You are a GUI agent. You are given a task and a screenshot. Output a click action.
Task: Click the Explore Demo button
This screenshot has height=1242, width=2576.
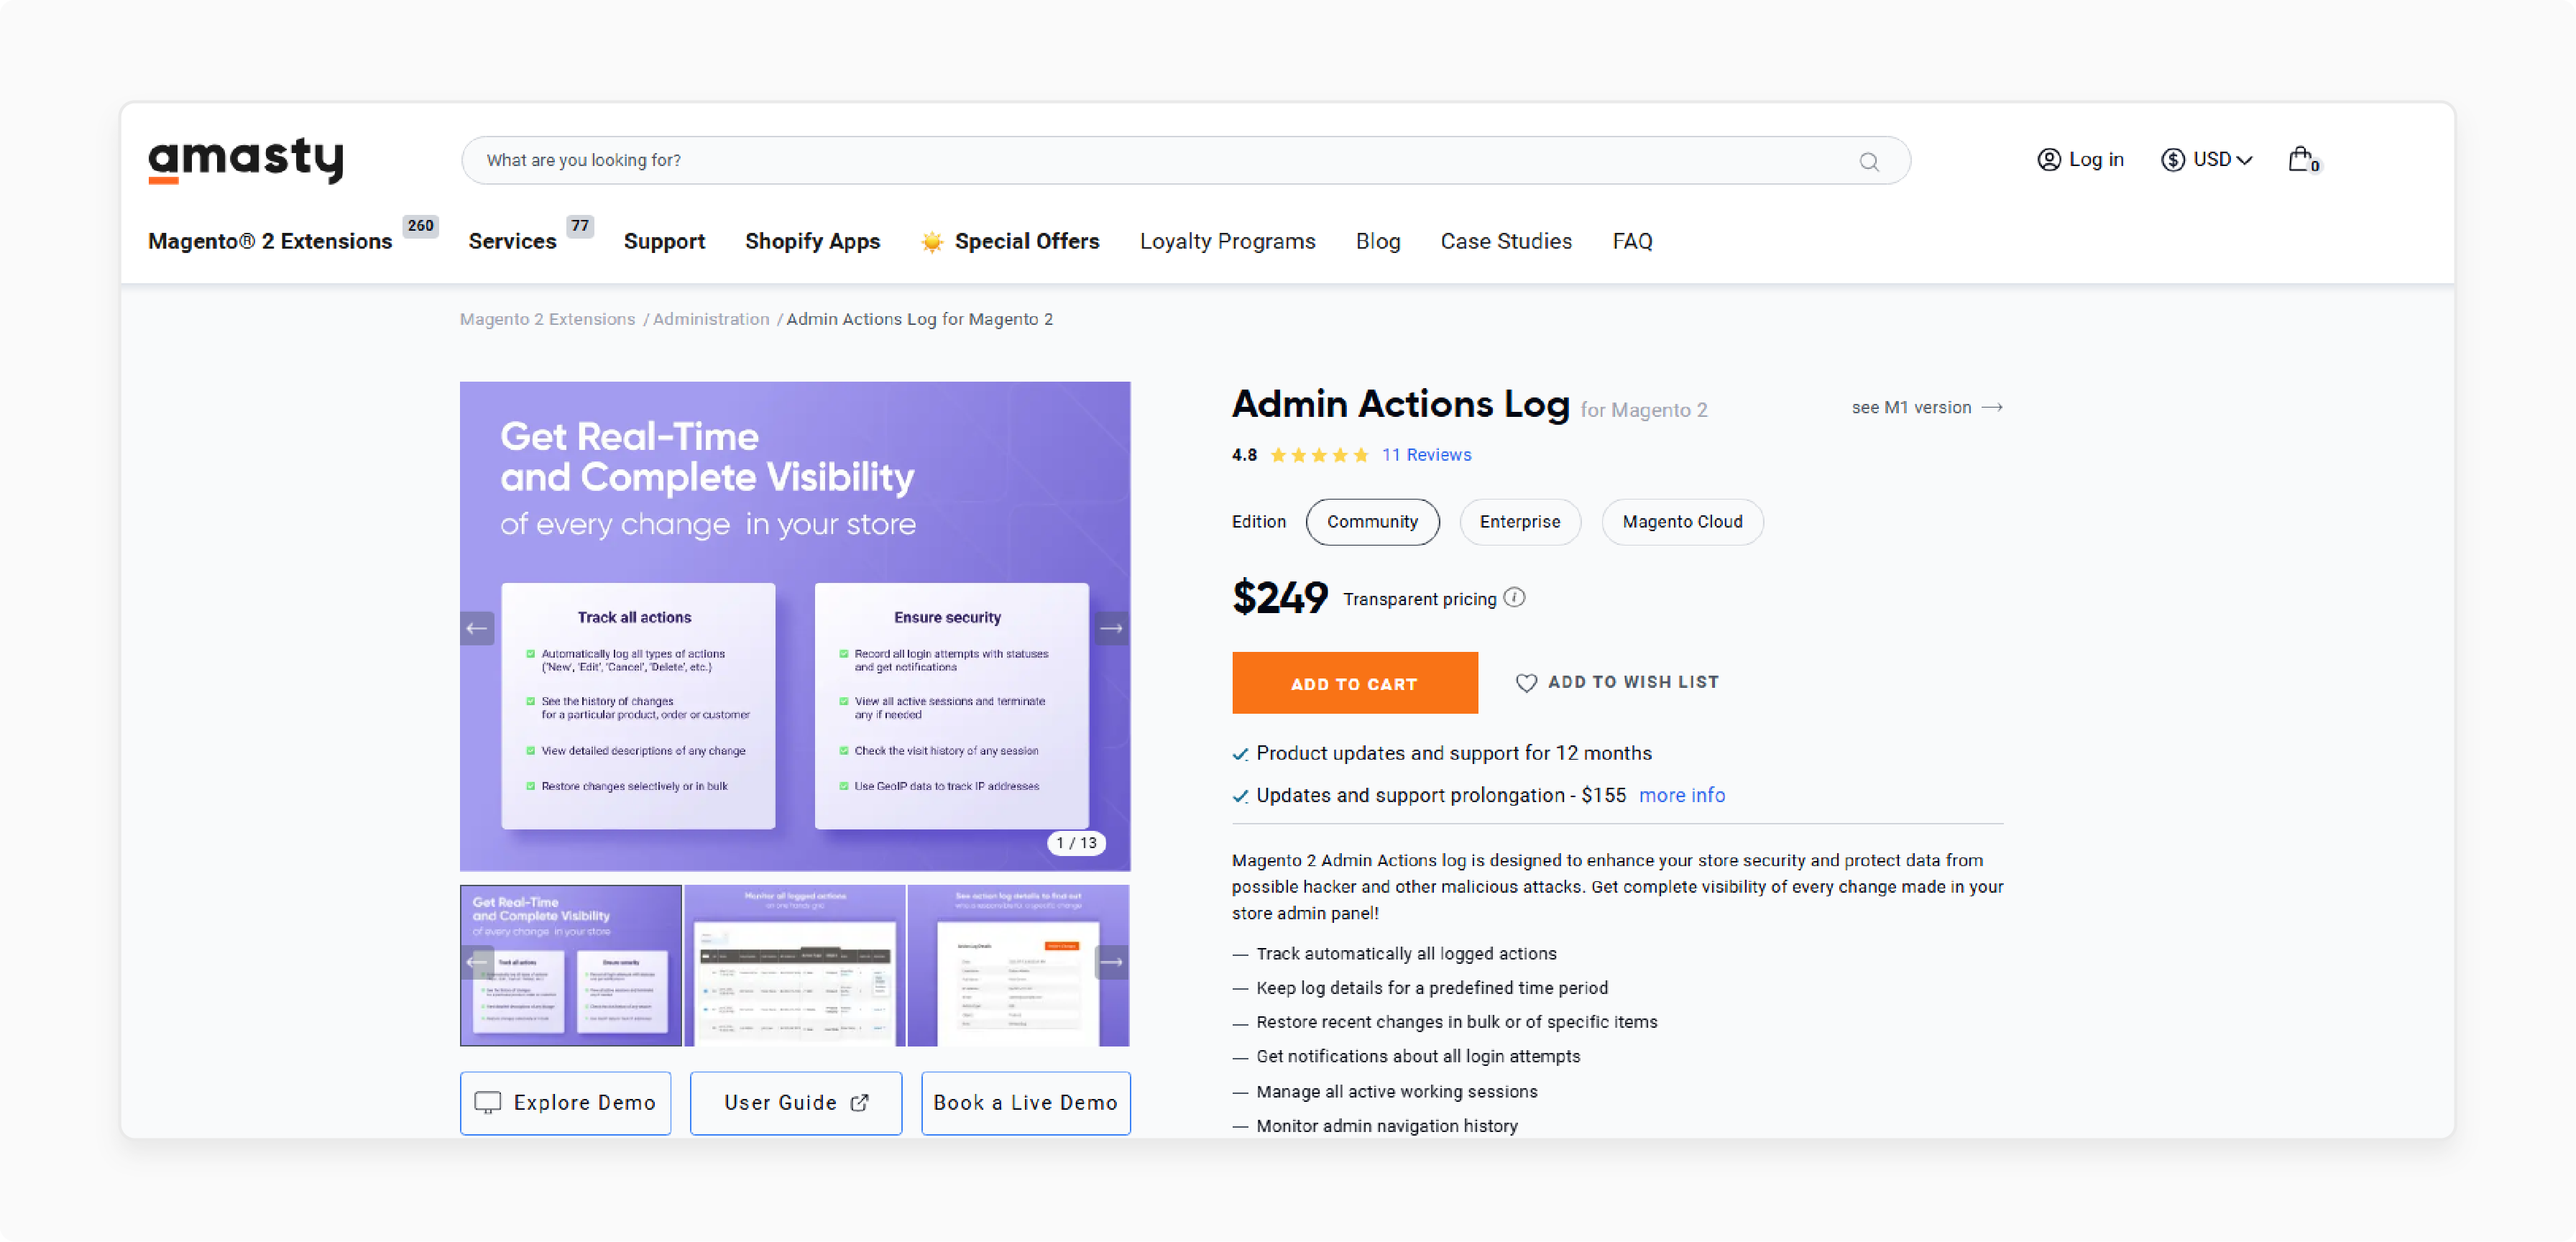(565, 1102)
